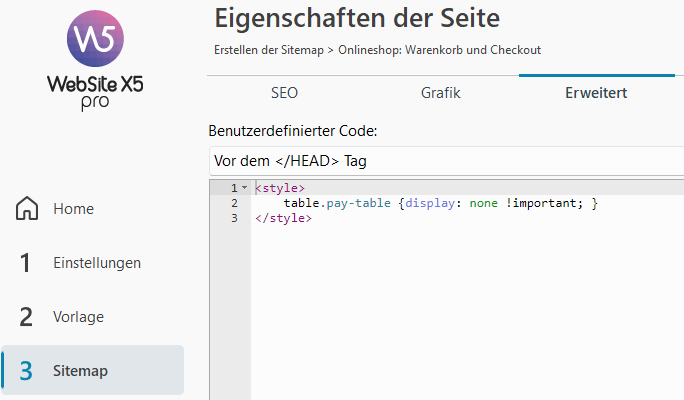This screenshot has width=684, height=400.
Task: Click the step number 3 icon beside Sitemap
Action: point(26,371)
